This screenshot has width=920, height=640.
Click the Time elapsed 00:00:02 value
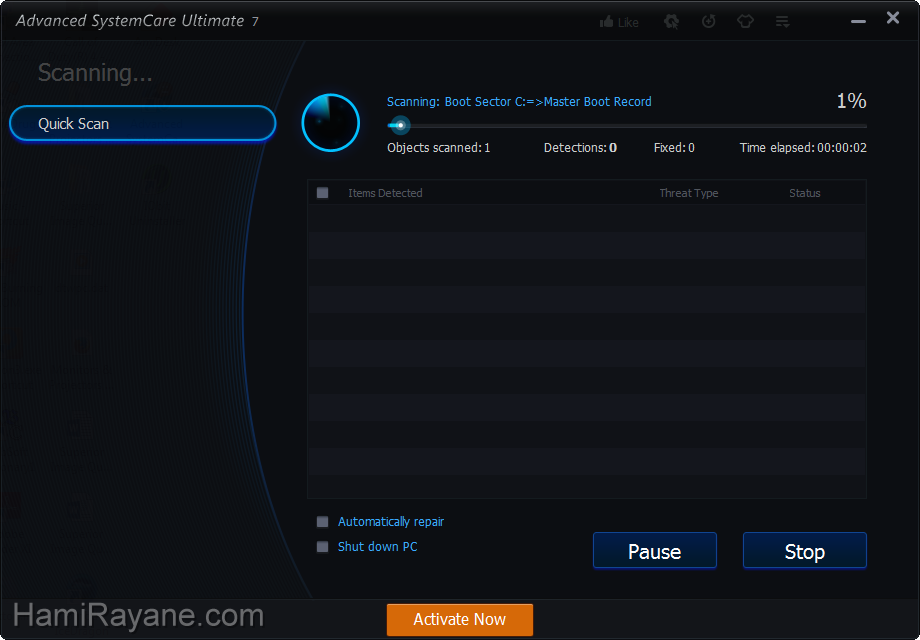(x=842, y=148)
